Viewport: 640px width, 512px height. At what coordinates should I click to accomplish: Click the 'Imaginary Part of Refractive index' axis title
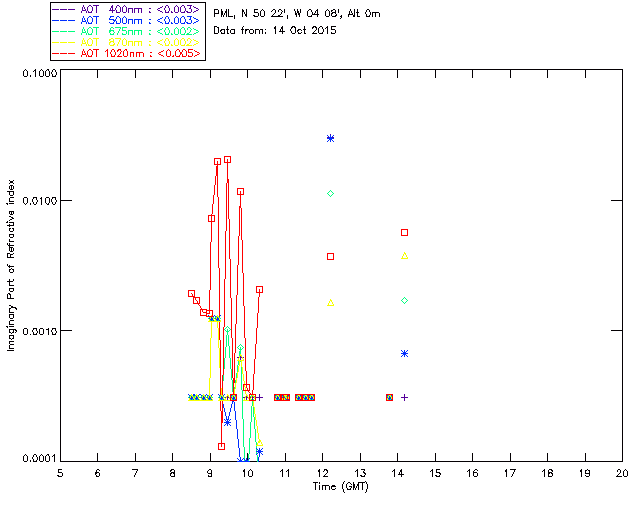(x=11, y=265)
